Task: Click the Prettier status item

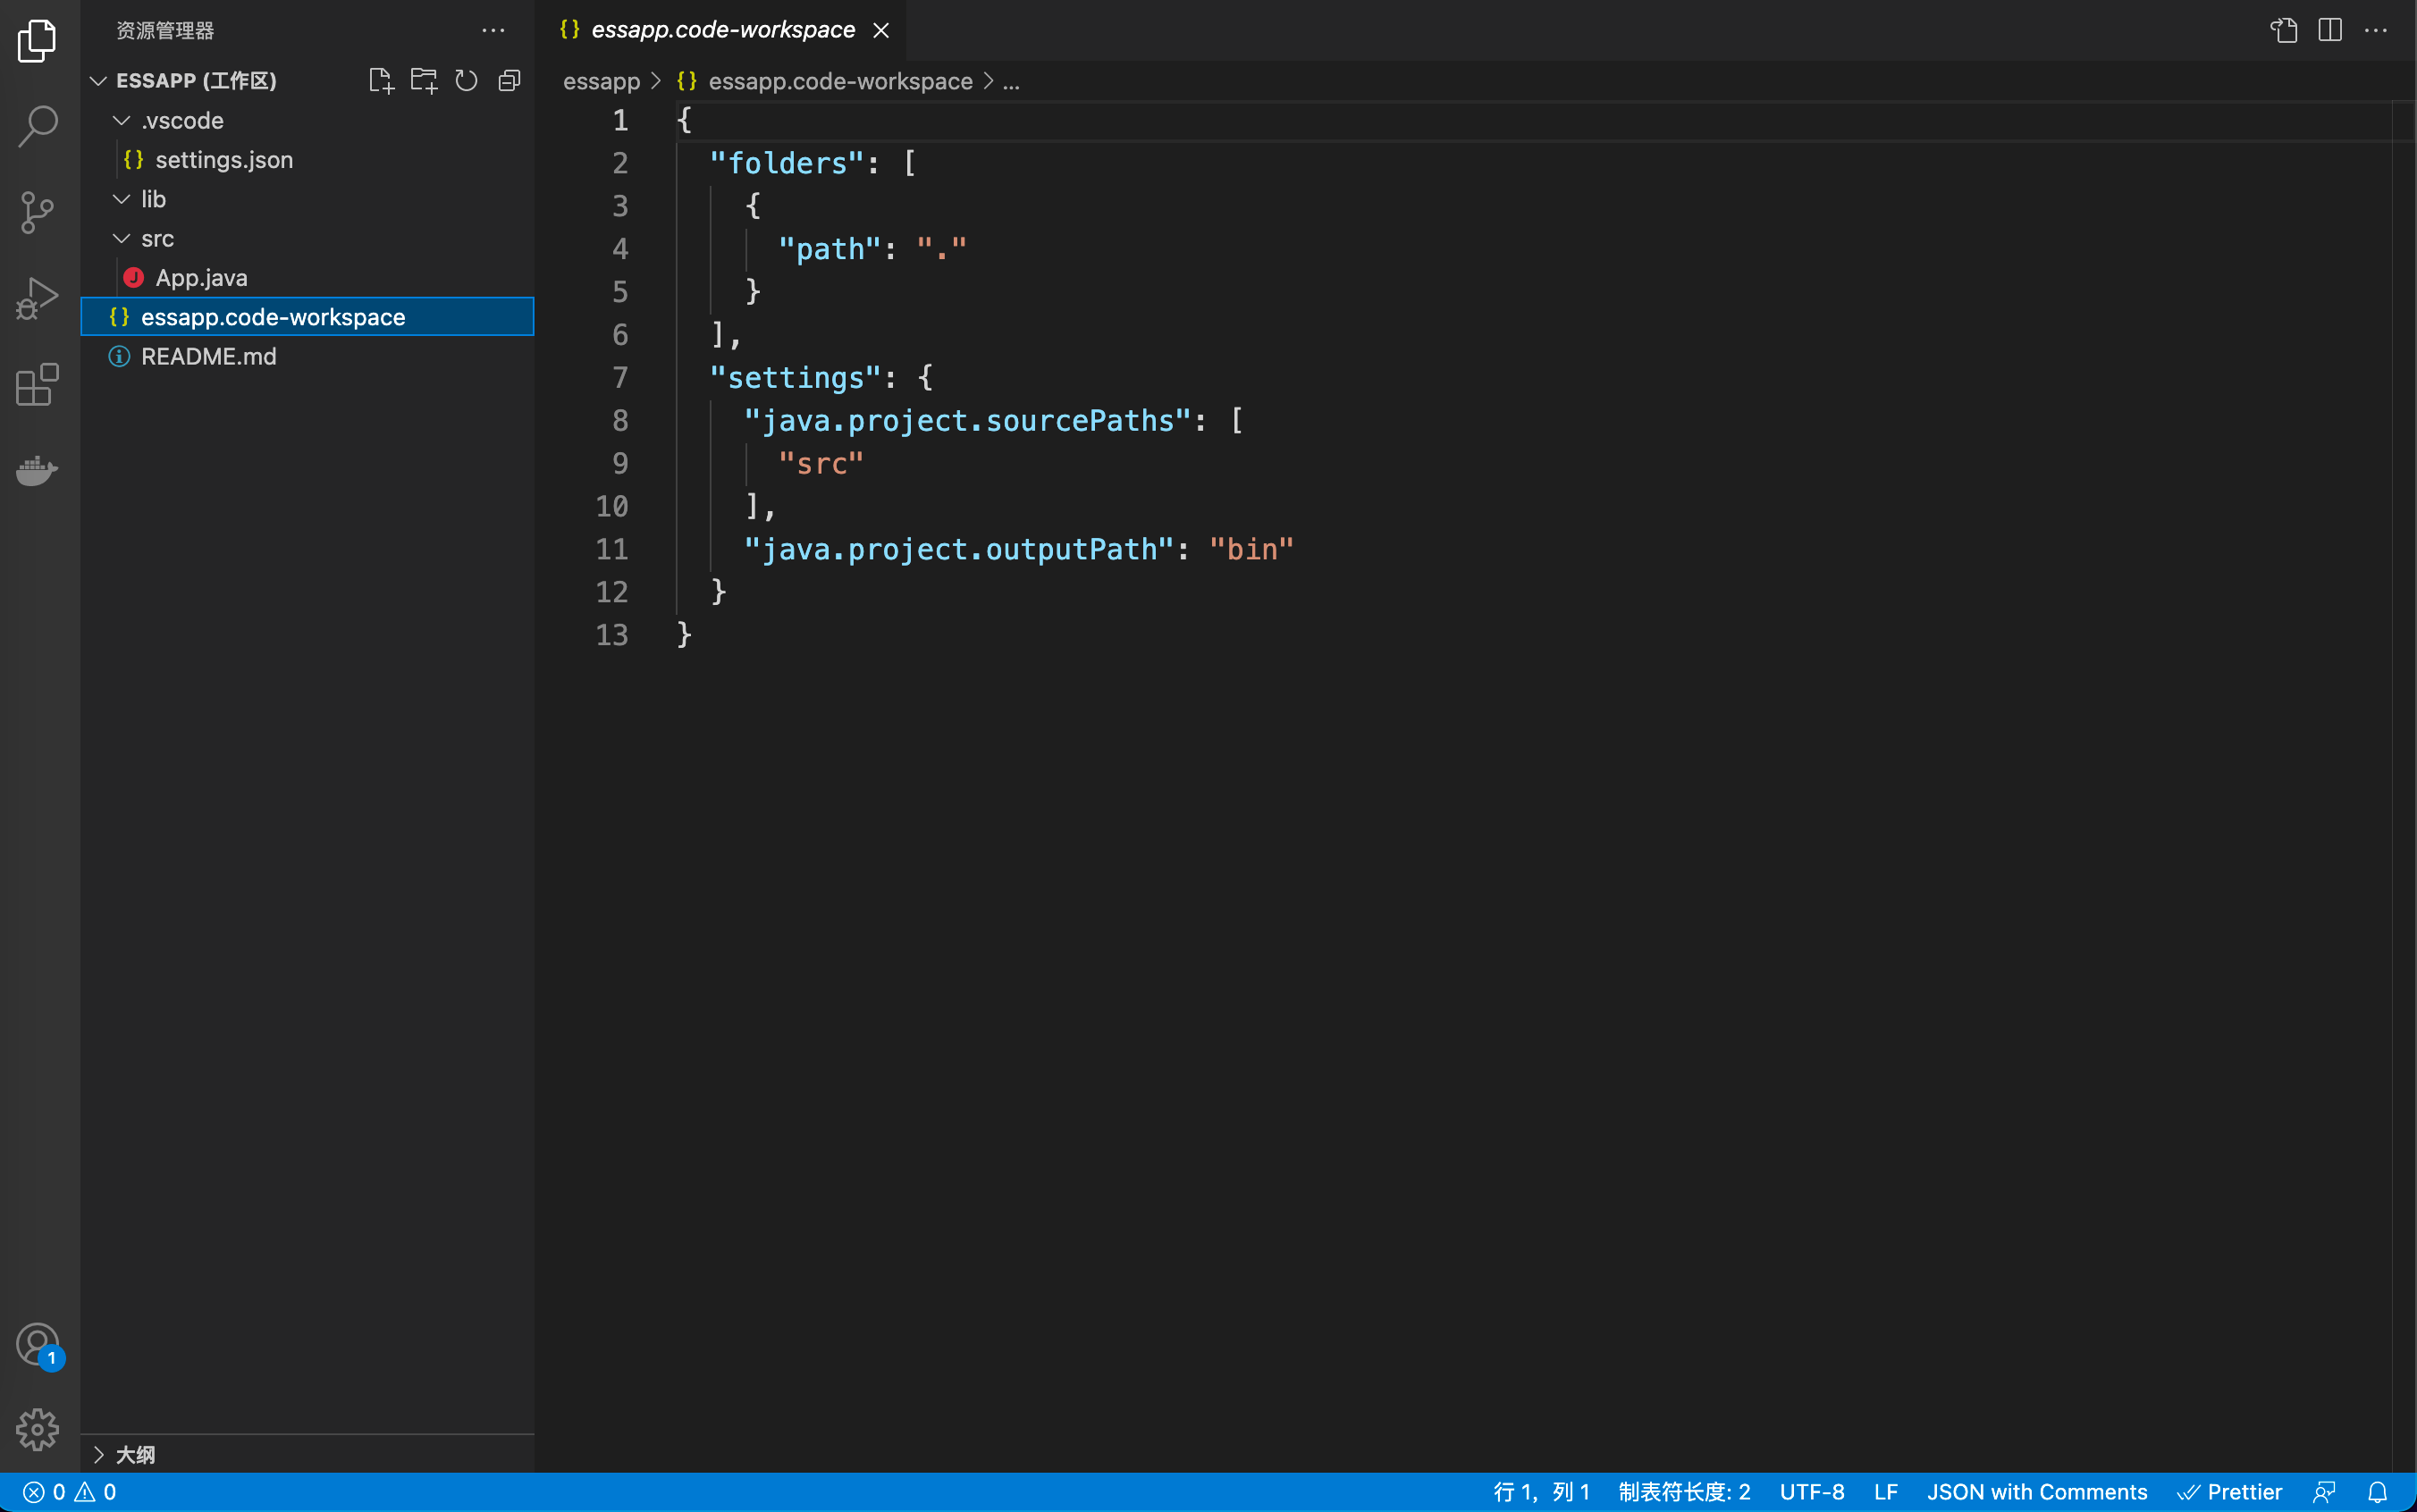Action: 2230,1492
